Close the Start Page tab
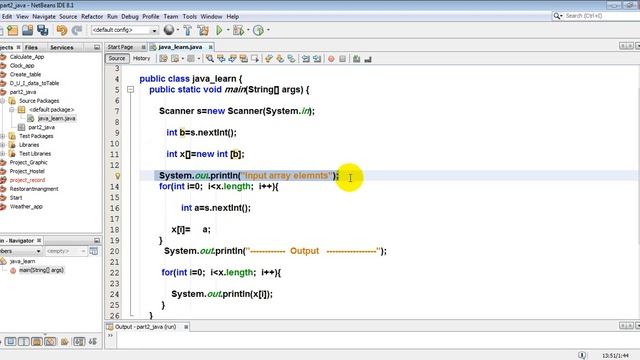 pyautogui.click(x=143, y=47)
